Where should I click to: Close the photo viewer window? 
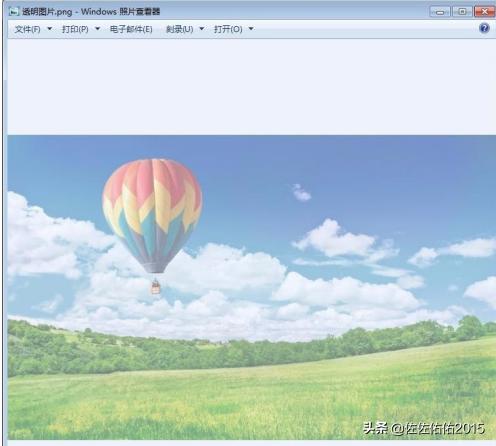tap(485, 12)
